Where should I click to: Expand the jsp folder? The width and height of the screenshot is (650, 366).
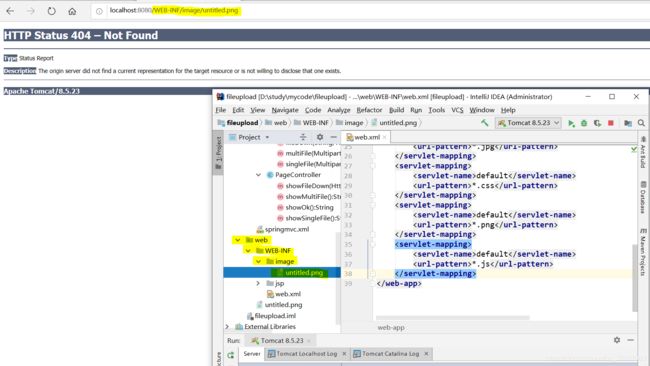tap(258, 283)
